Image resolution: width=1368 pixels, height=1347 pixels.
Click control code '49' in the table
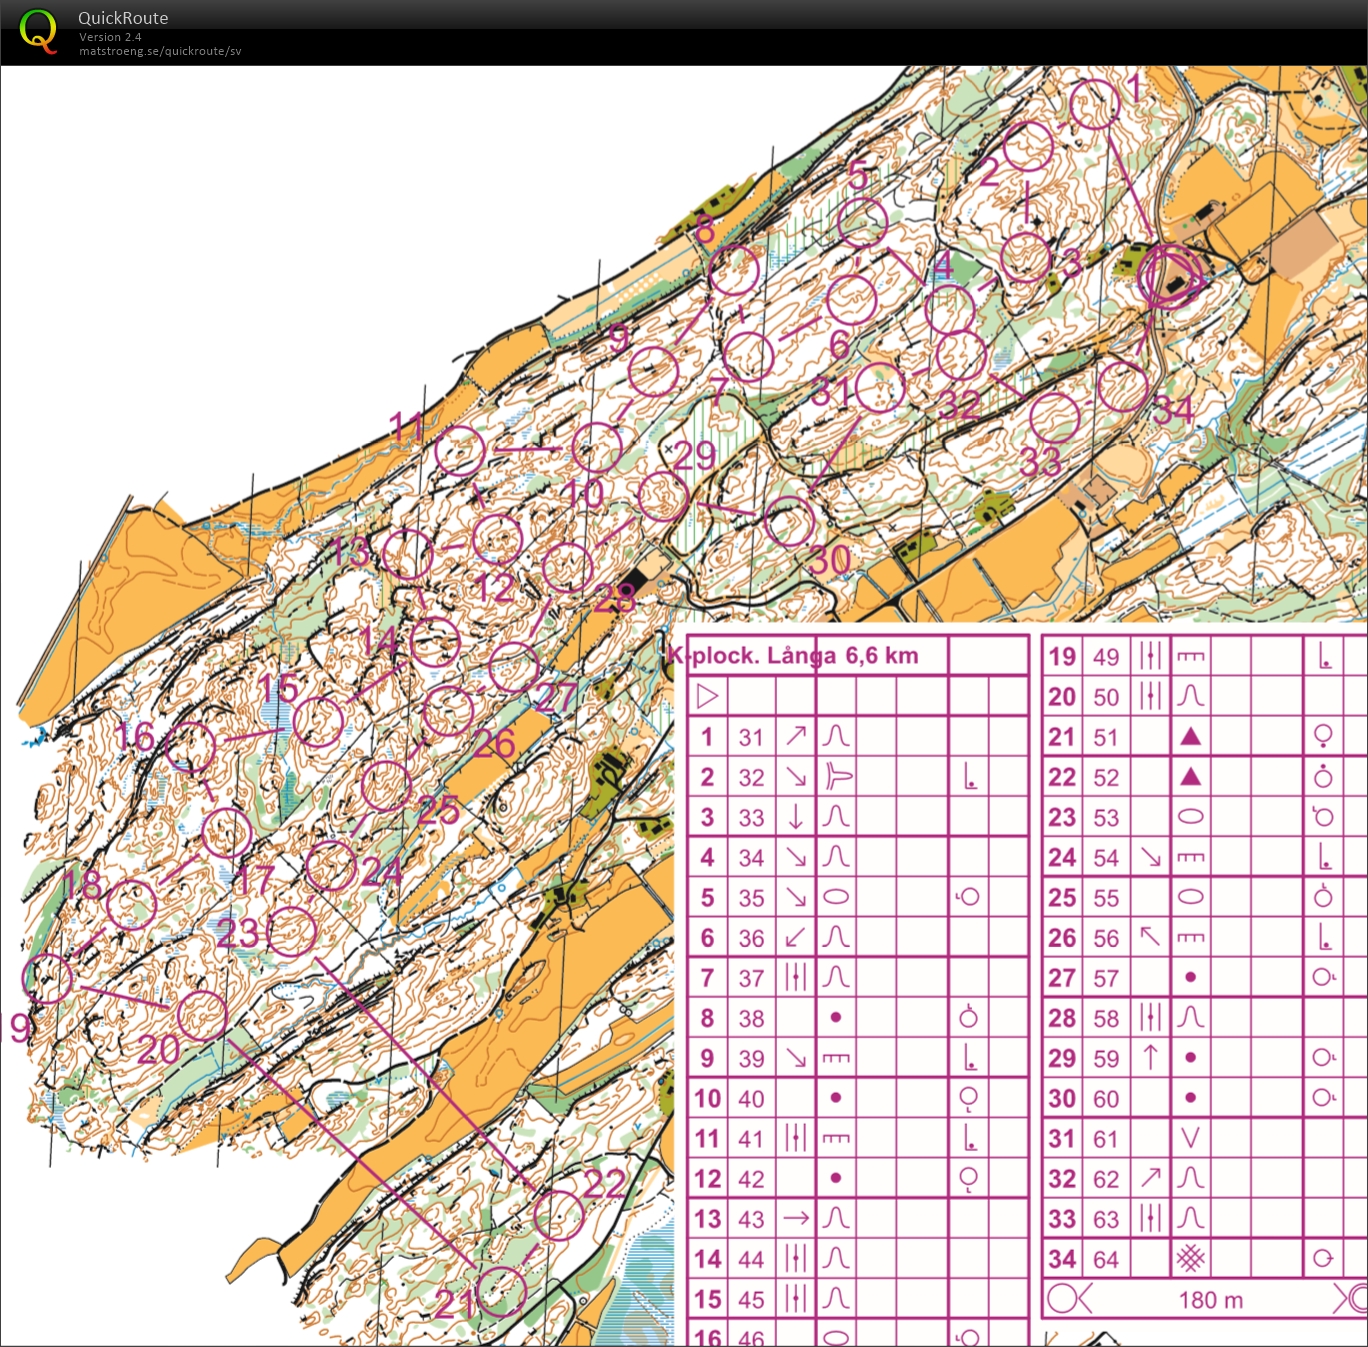click(x=1106, y=657)
